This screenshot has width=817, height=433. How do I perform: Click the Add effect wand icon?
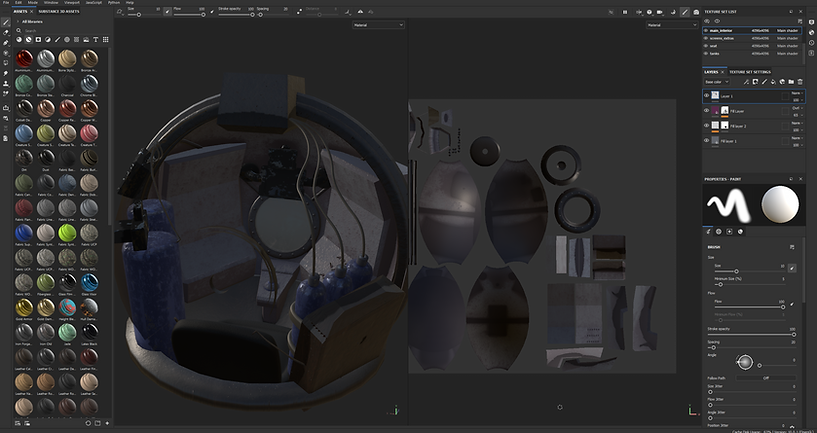[x=746, y=82]
